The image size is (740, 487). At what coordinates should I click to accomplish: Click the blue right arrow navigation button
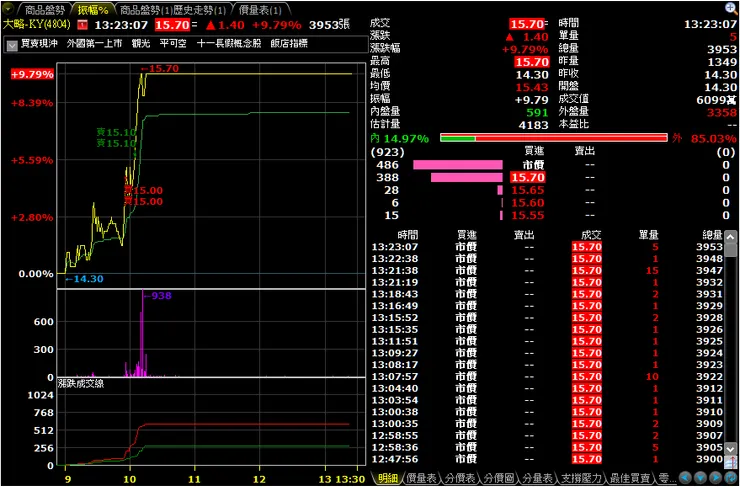pyautogui.click(x=715, y=477)
